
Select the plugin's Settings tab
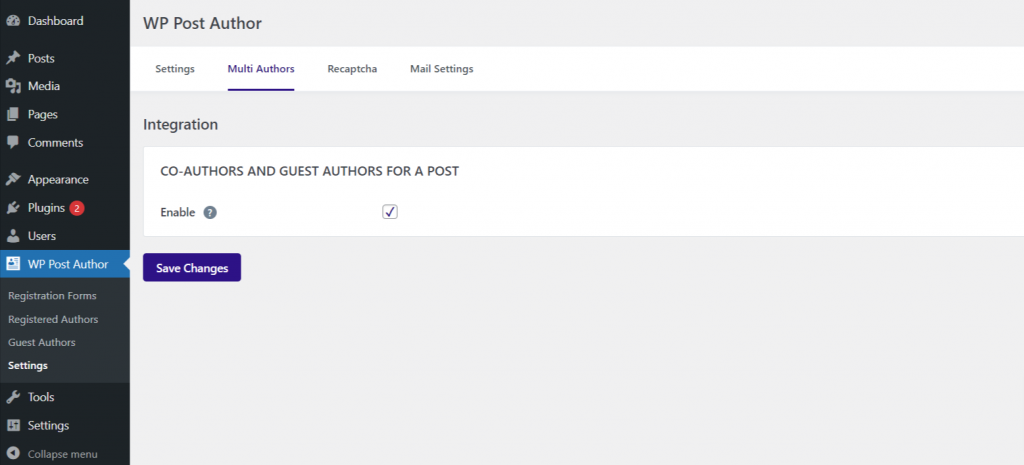pos(175,69)
